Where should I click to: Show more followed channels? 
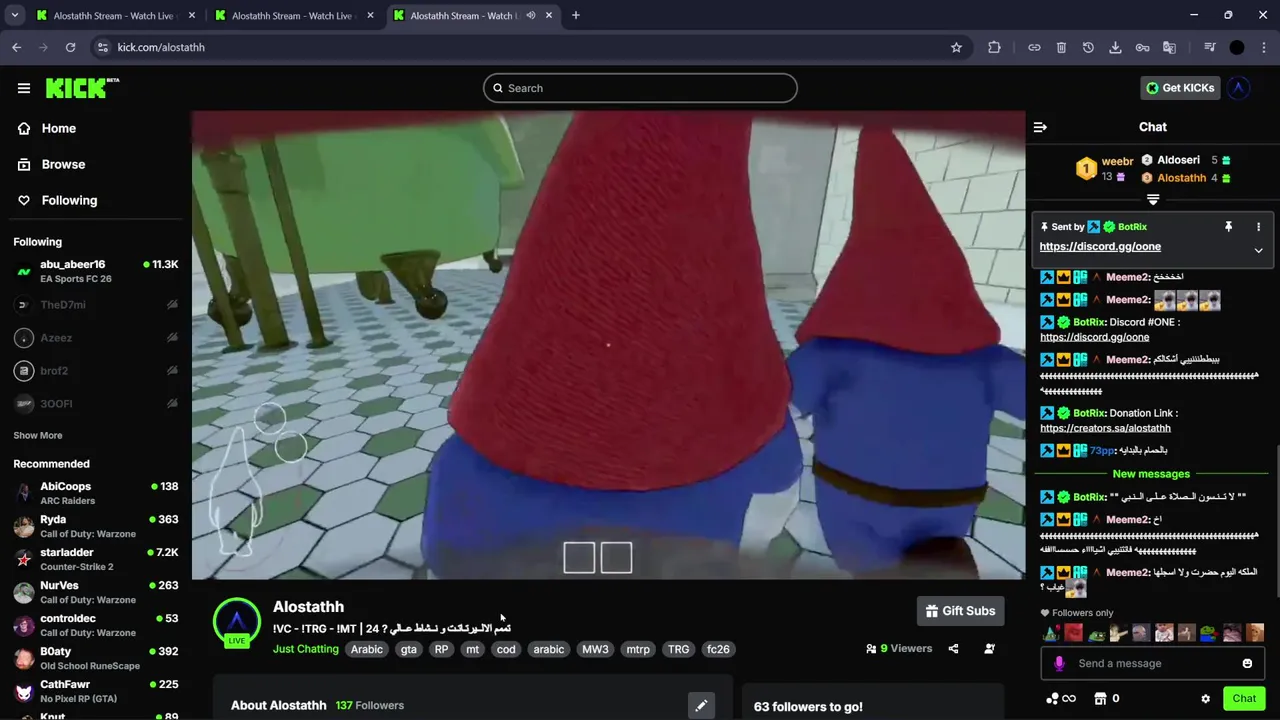coord(38,435)
